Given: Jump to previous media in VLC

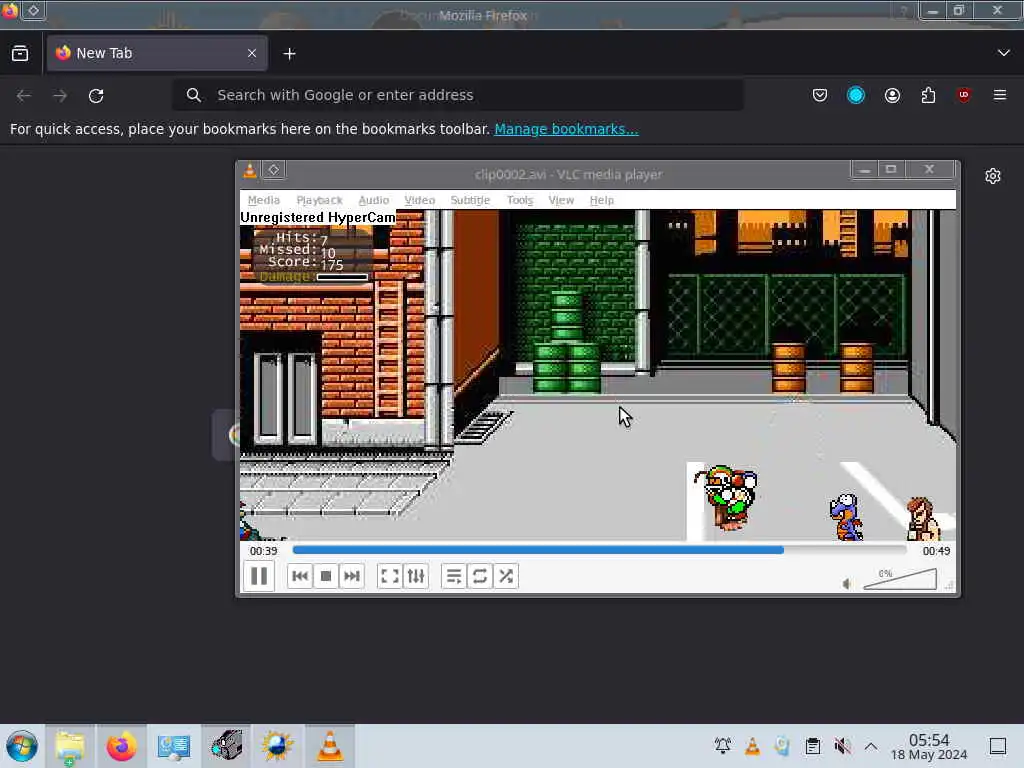Looking at the screenshot, I should (300, 576).
